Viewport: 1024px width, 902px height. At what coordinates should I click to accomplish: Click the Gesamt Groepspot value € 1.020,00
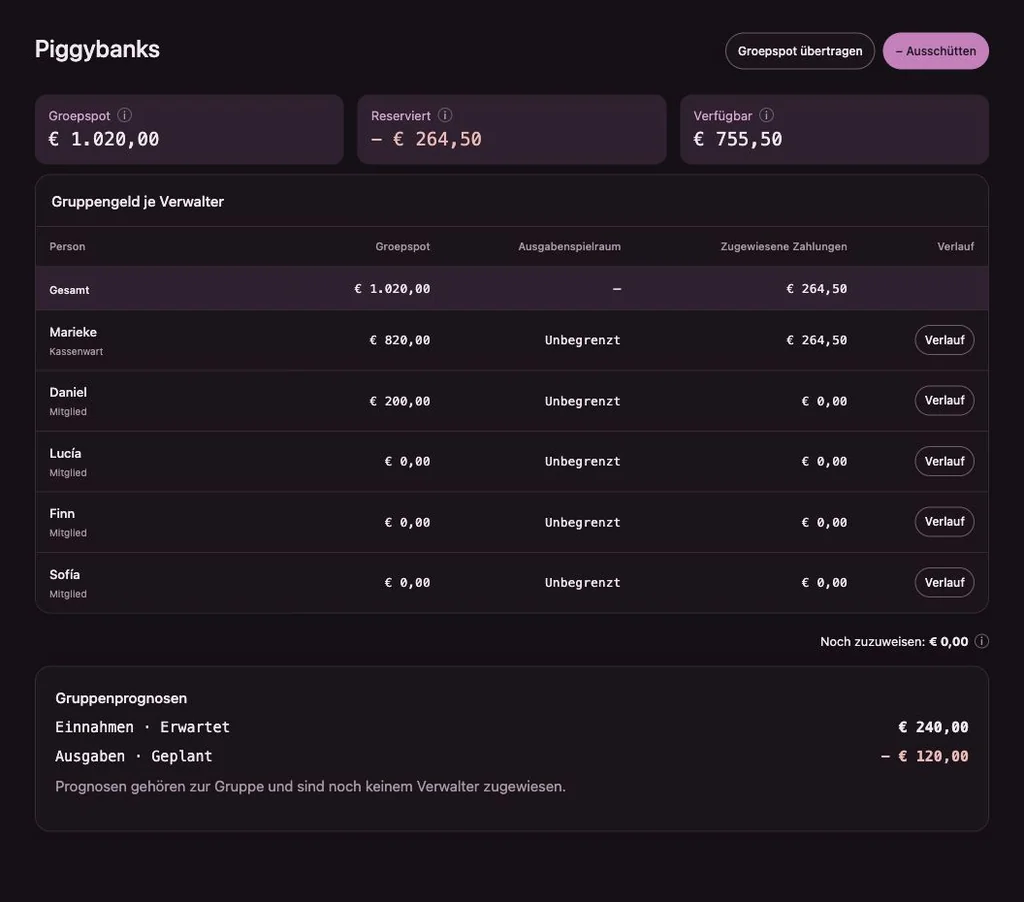(x=392, y=289)
